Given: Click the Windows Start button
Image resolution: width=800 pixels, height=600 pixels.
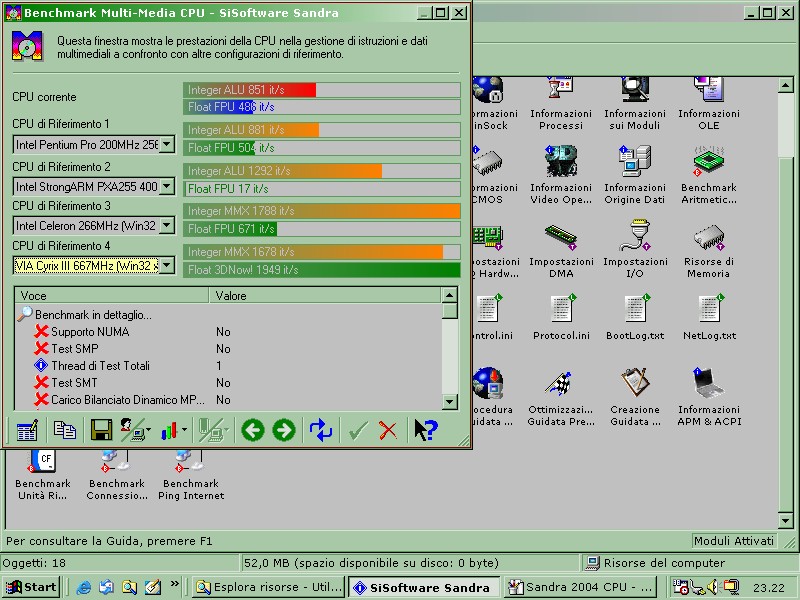Looking at the screenshot, I should [x=31, y=587].
